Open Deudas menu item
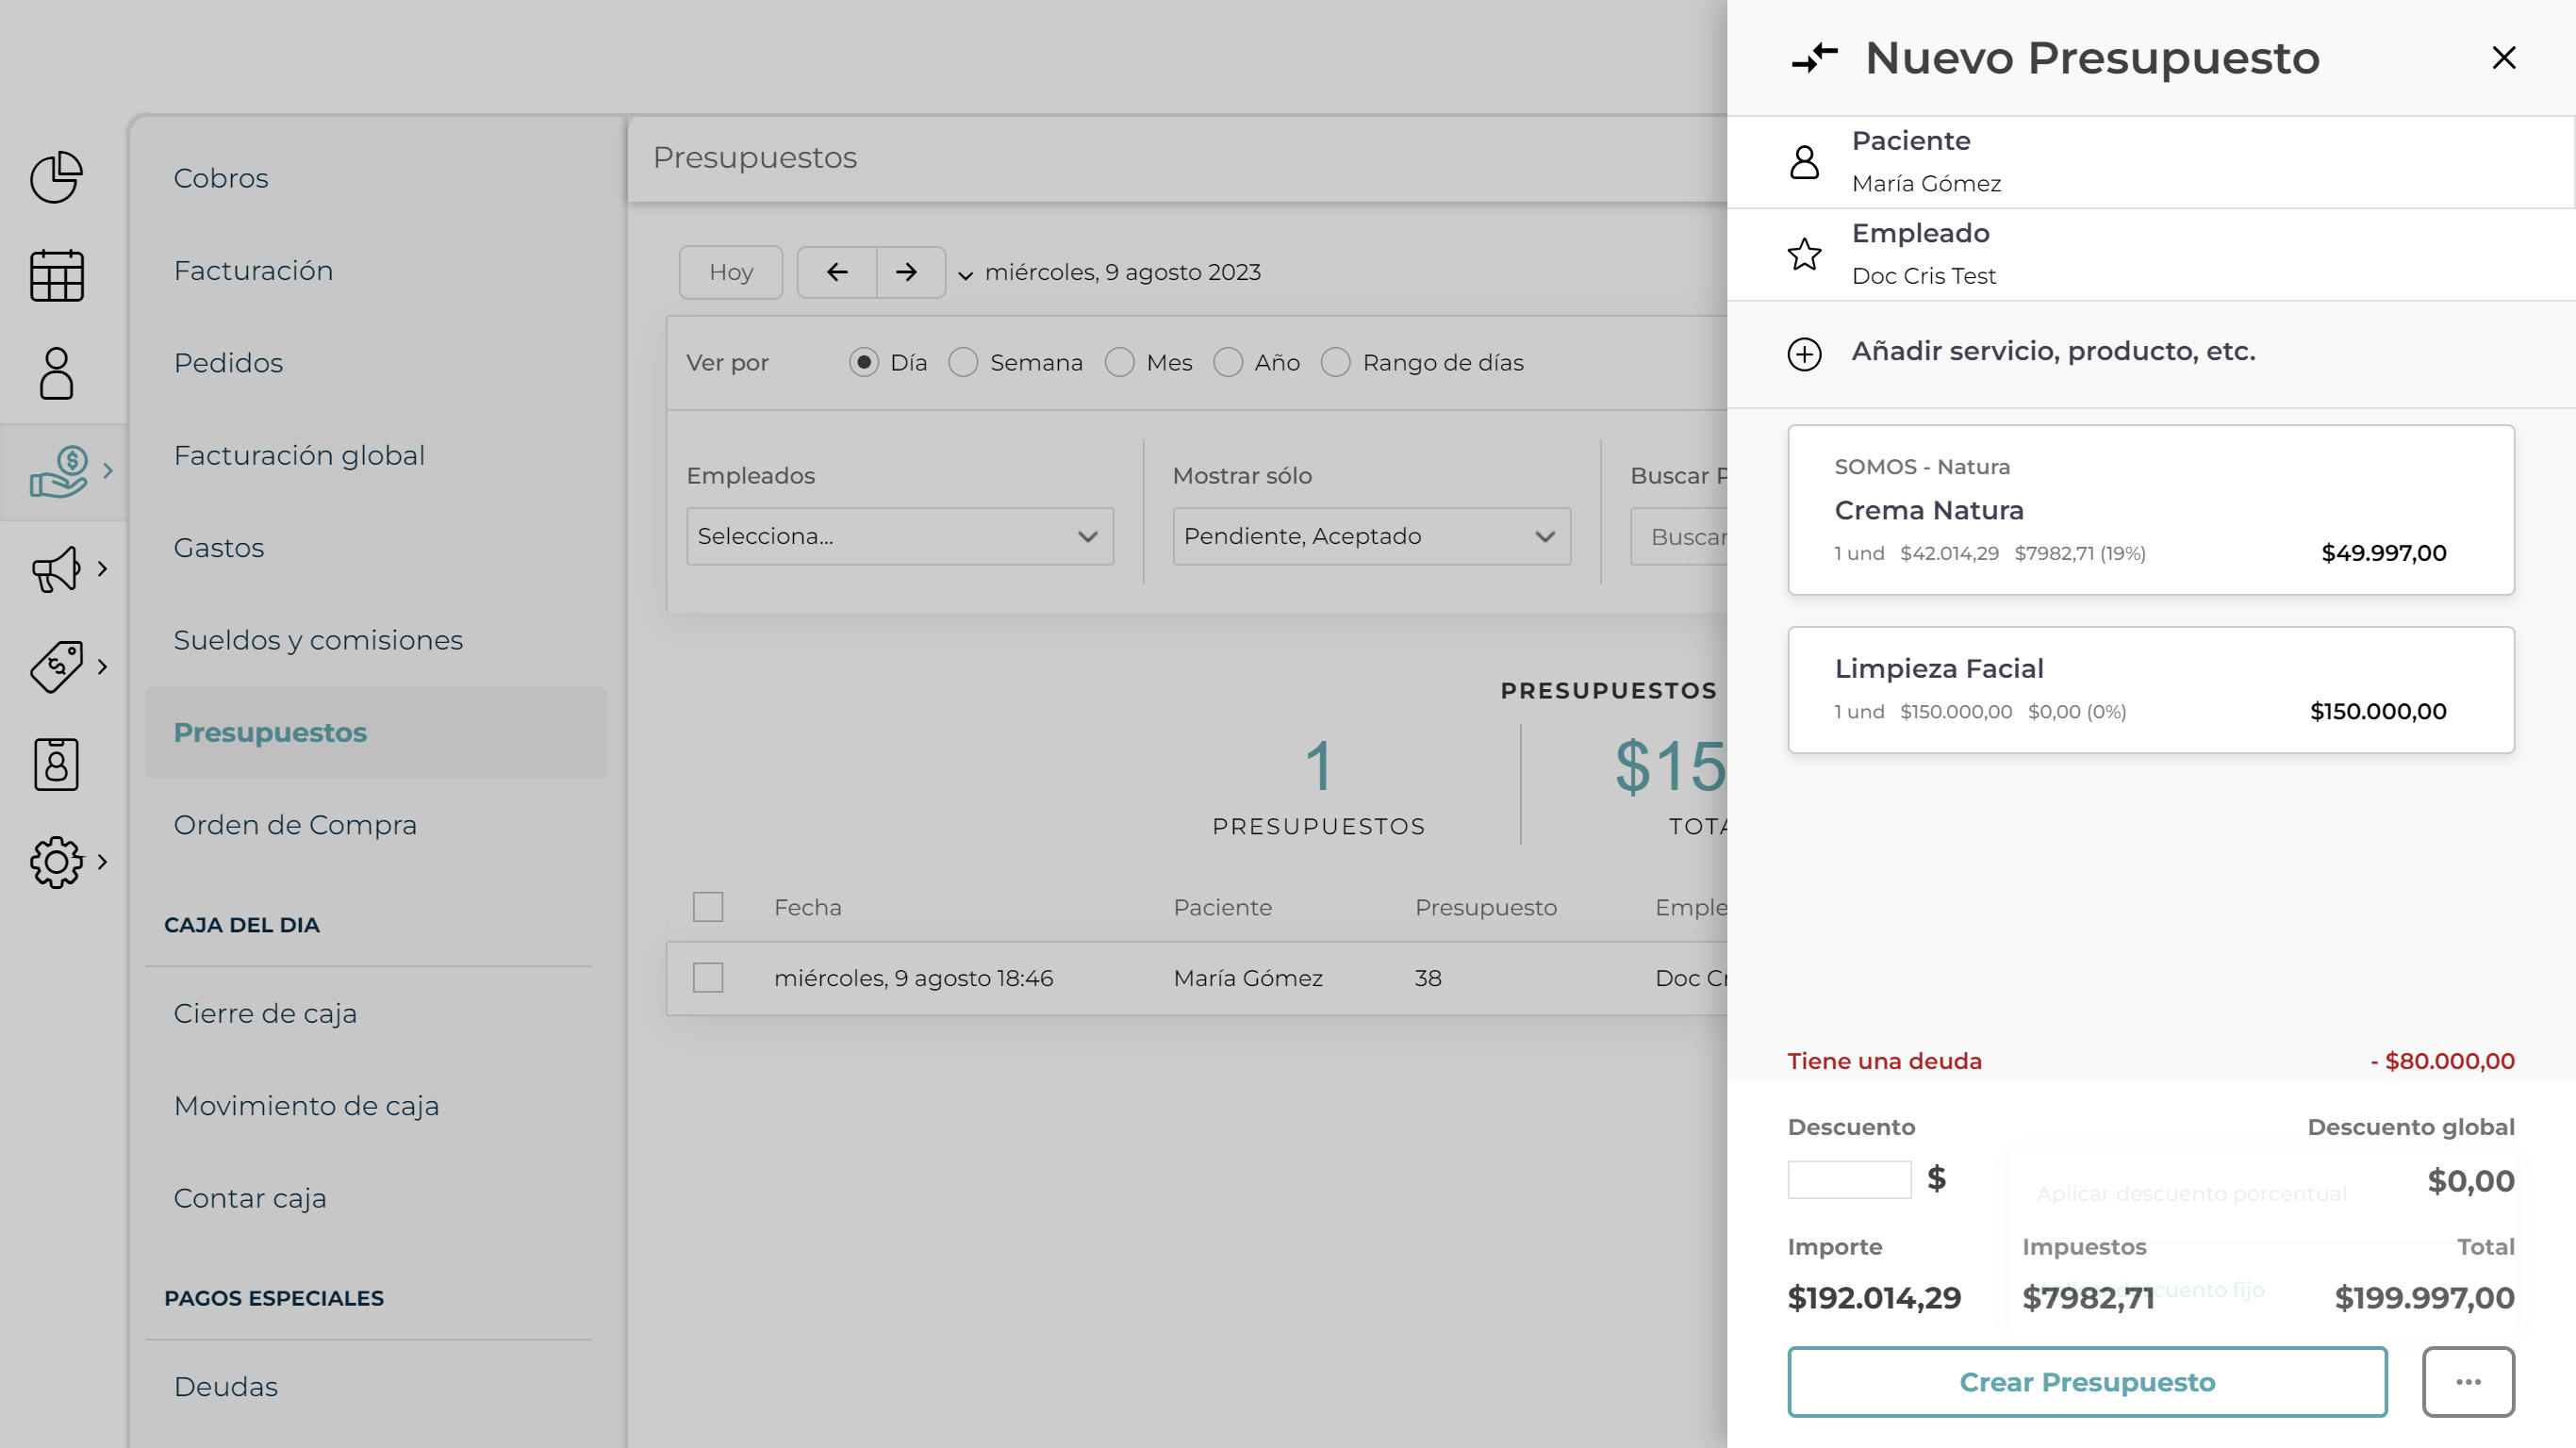Screen dimensions: 2576x1448 click(226, 1386)
